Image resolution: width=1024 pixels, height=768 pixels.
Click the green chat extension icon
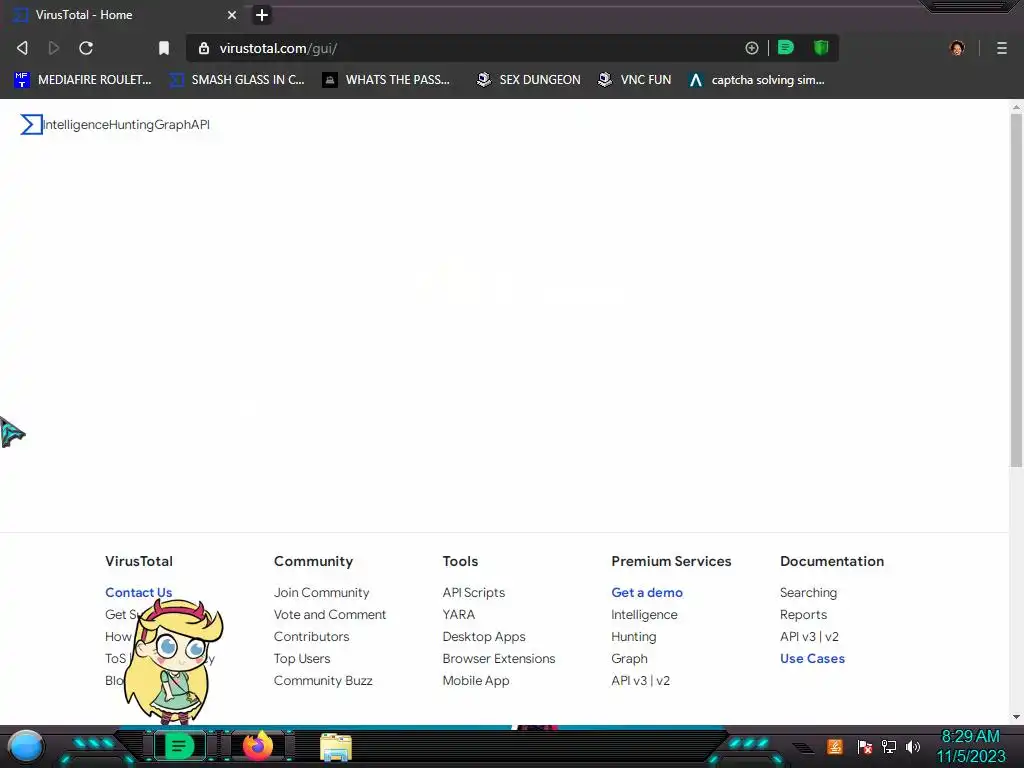pyautogui.click(x=786, y=47)
